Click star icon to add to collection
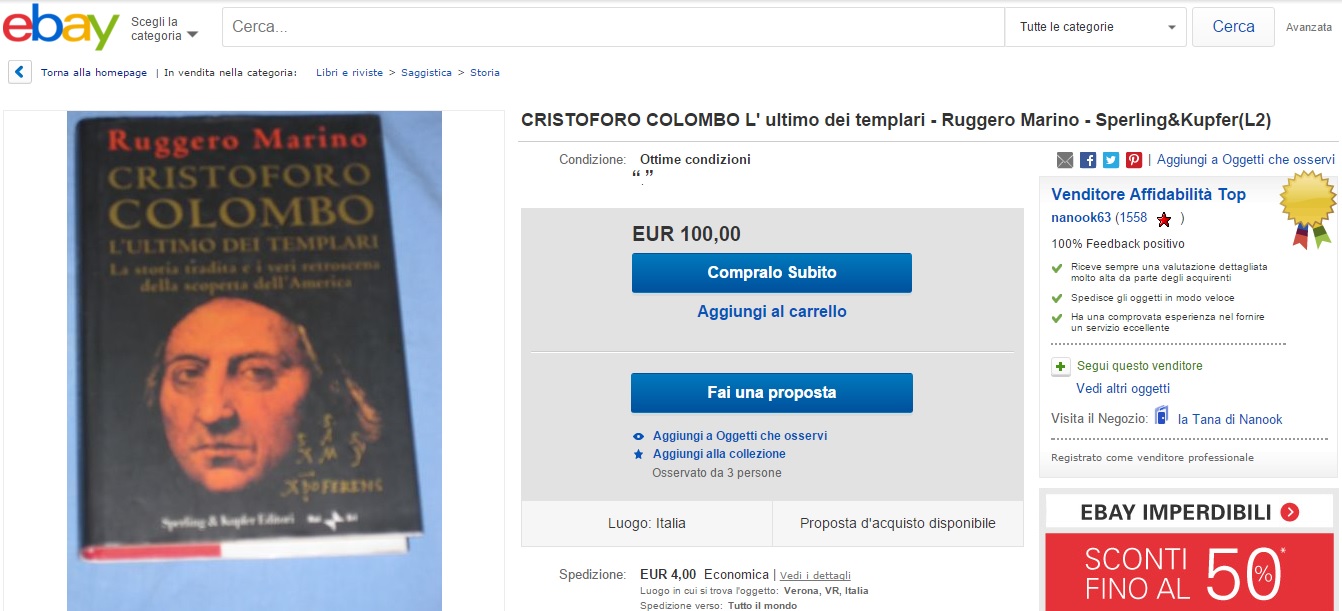Viewport: 1342px width, 611px height. pos(639,454)
